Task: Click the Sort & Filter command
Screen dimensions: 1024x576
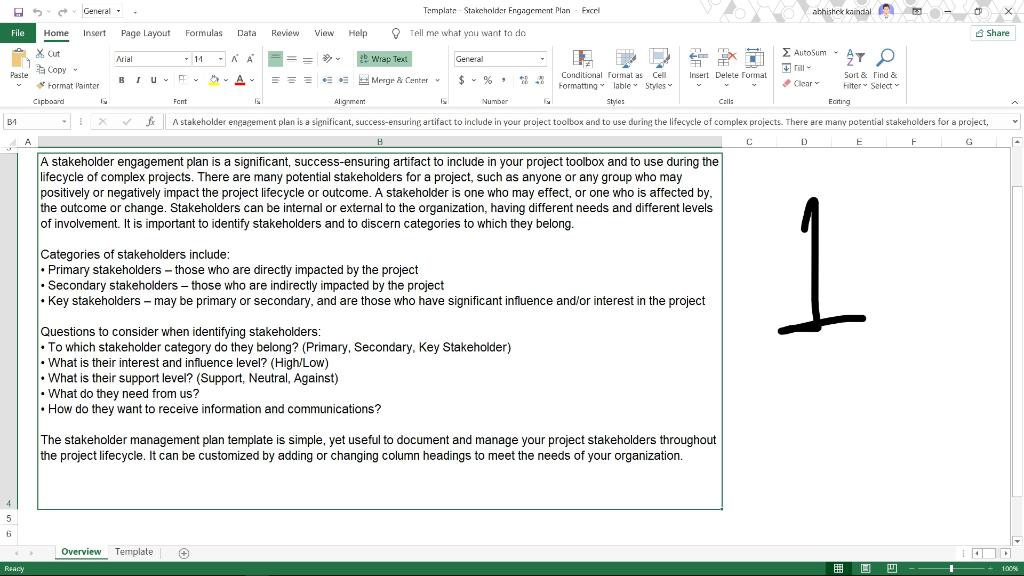Action: pyautogui.click(x=856, y=68)
